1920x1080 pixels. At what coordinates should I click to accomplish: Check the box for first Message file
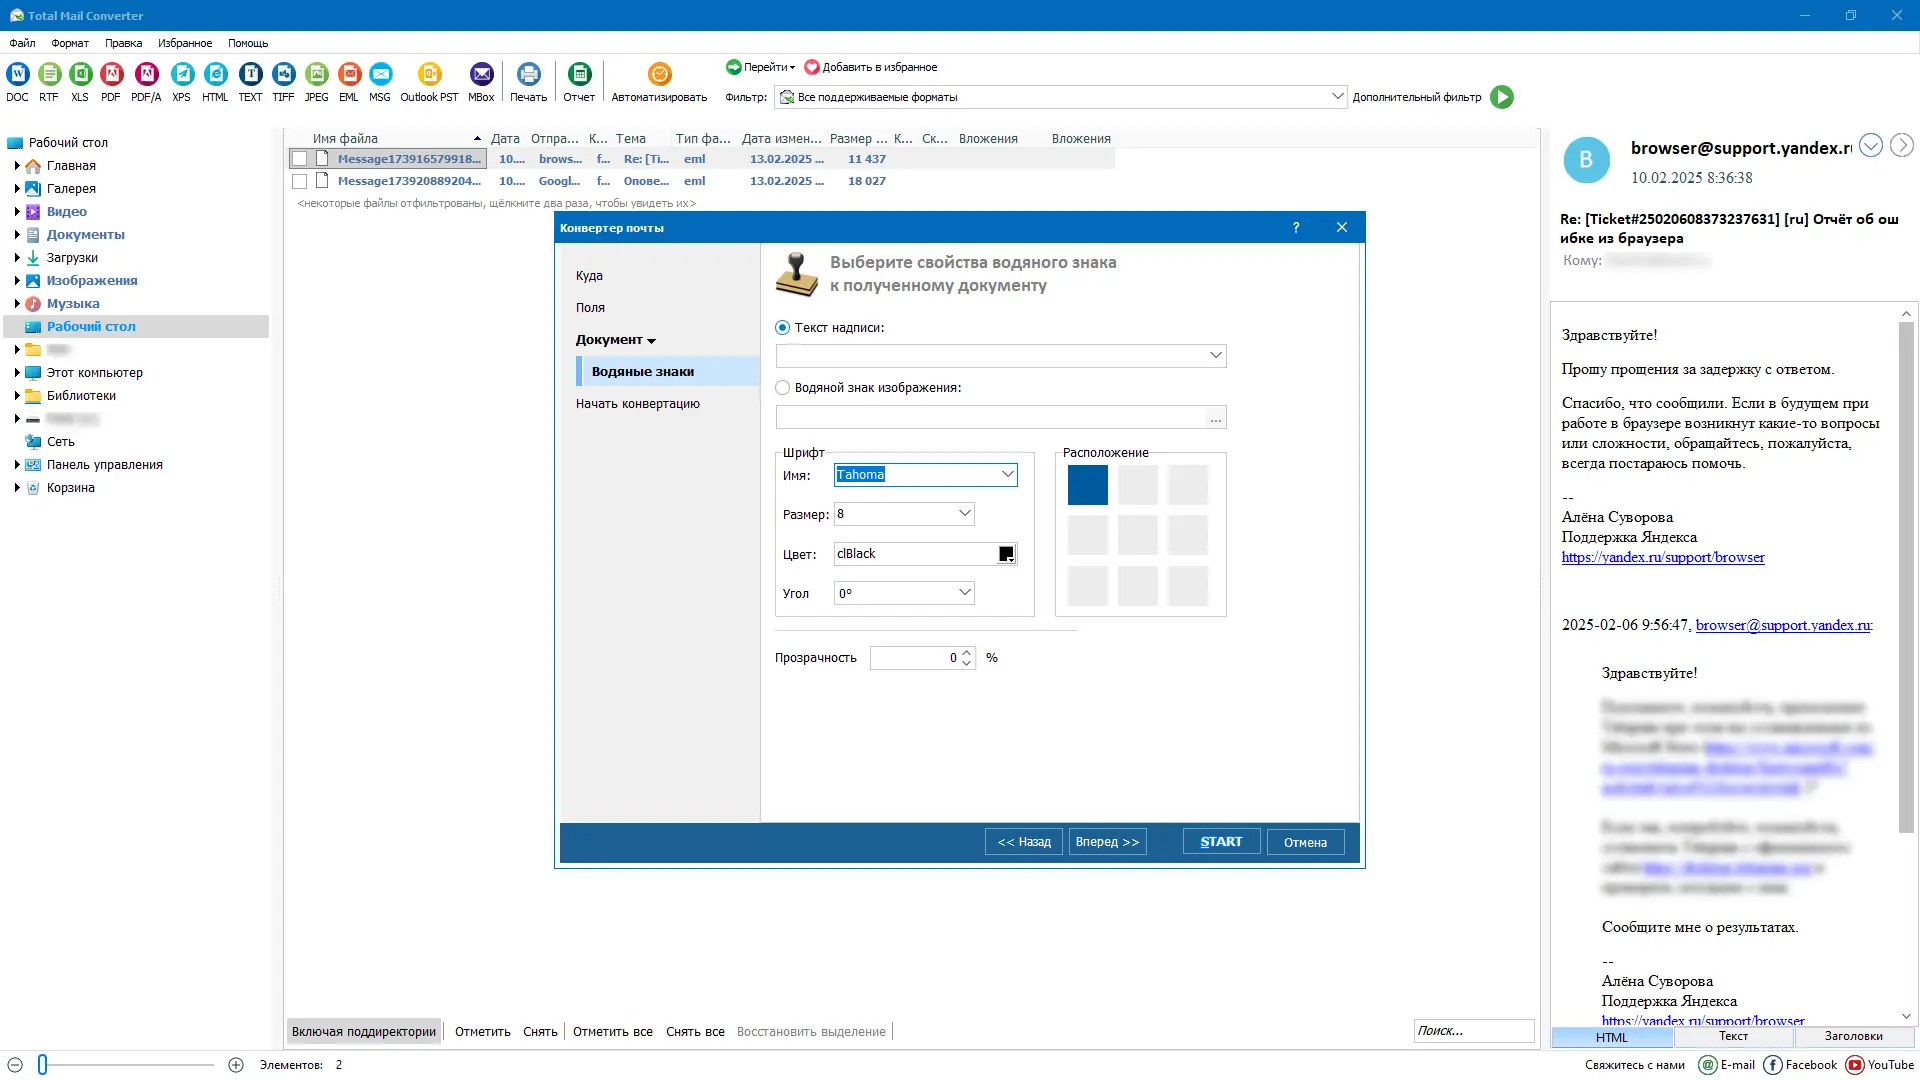pyautogui.click(x=299, y=159)
